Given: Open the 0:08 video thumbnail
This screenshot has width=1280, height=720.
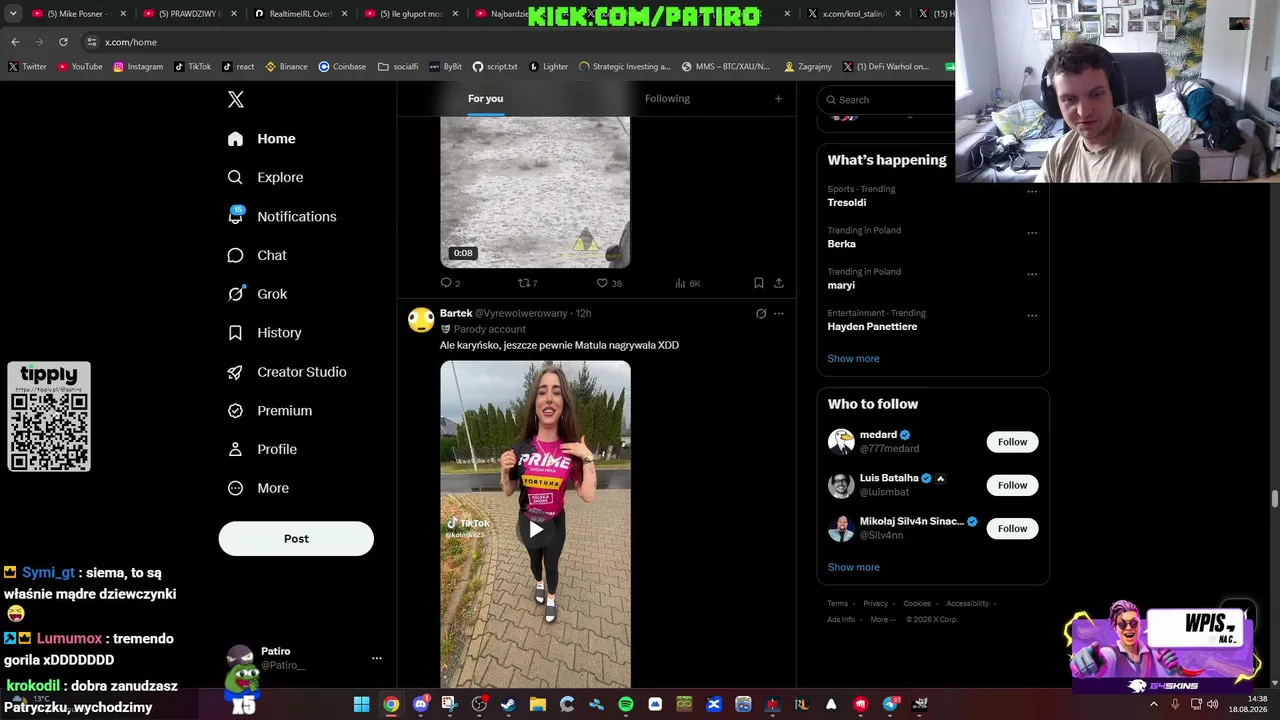Looking at the screenshot, I should pyautogui.click(x=535, y=192).
